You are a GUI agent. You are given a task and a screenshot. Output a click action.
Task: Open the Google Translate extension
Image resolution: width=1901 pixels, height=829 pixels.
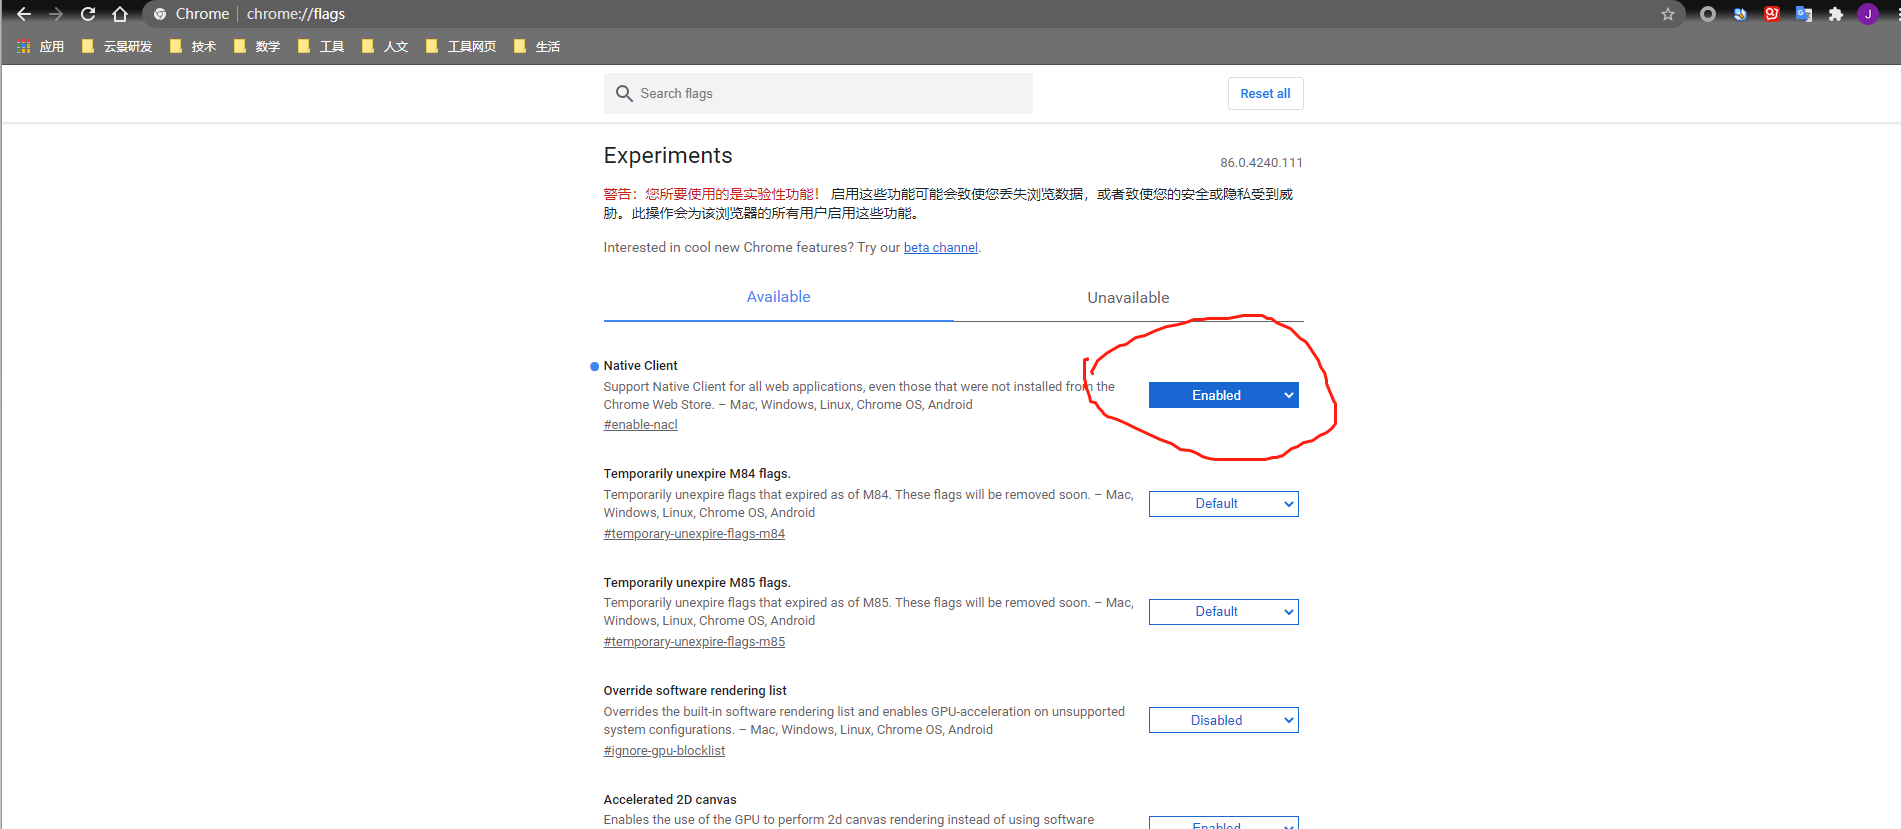point(1804,14)
